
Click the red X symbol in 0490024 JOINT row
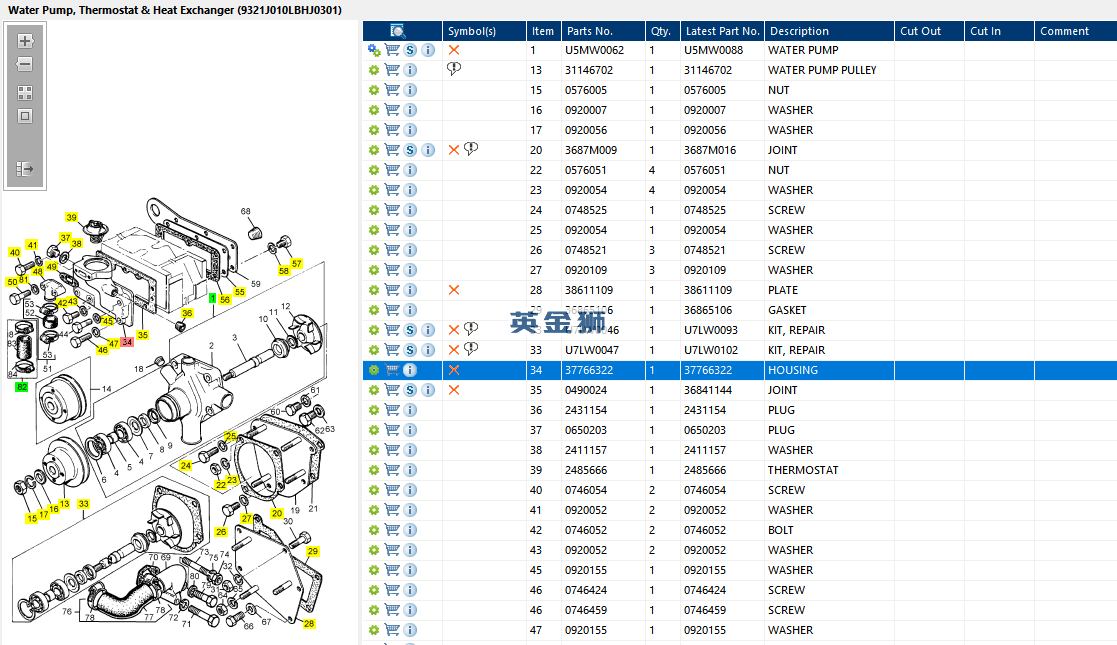(454, 390)
